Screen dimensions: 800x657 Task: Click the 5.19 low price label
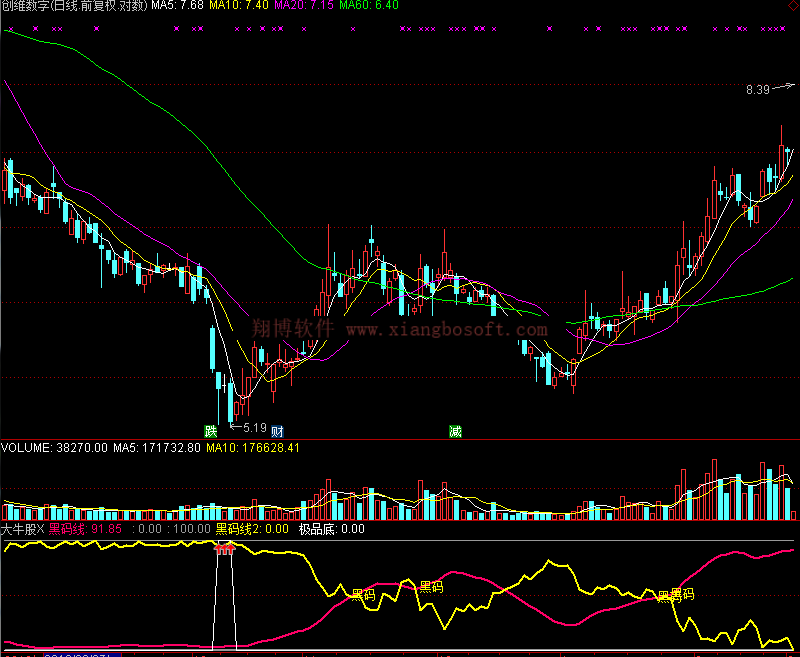pyautogui.click(x=254, y=428)
